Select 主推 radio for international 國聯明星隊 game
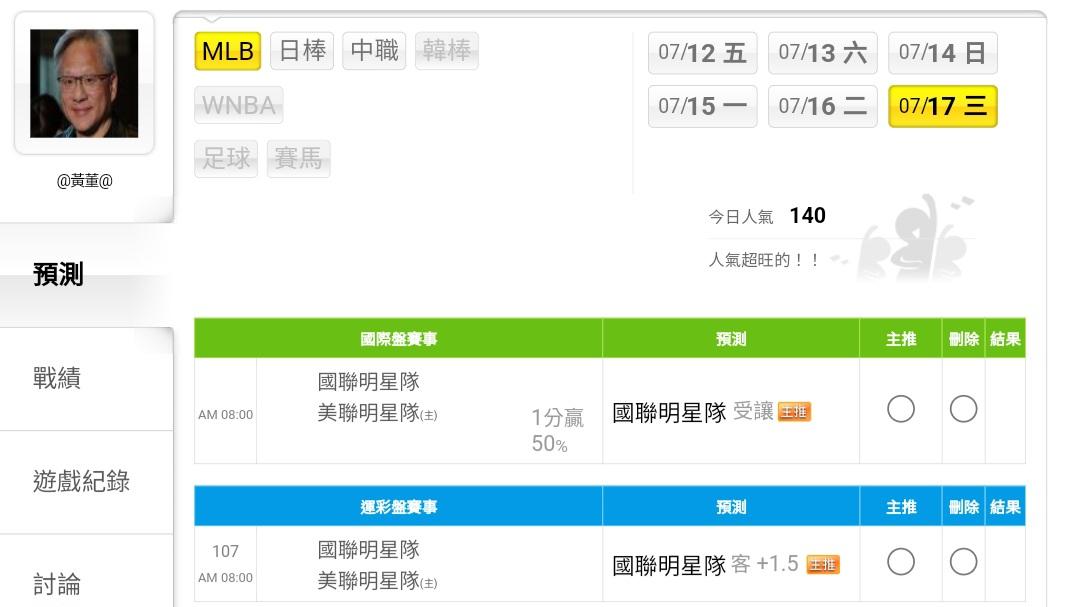The image size is (1080, 607). (x=900, y=409)
